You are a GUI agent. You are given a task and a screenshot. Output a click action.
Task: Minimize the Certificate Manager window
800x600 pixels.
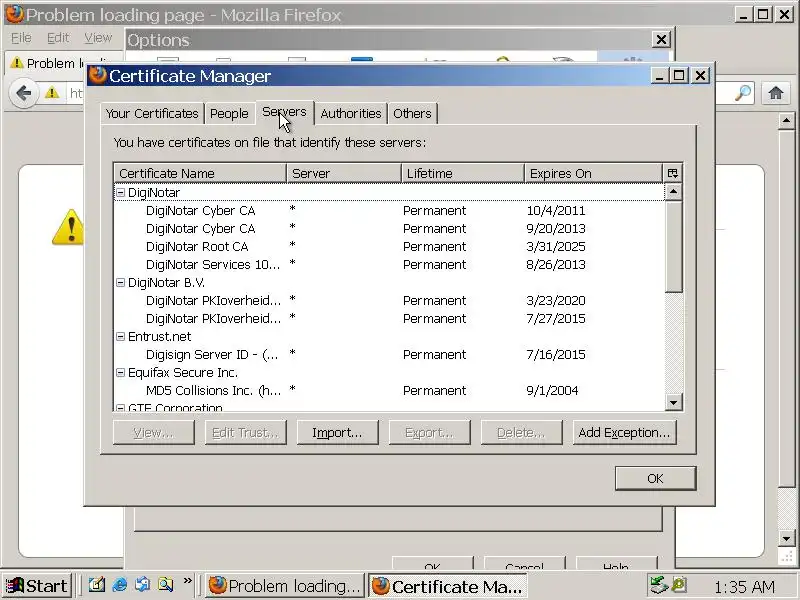tap(659, 76)
